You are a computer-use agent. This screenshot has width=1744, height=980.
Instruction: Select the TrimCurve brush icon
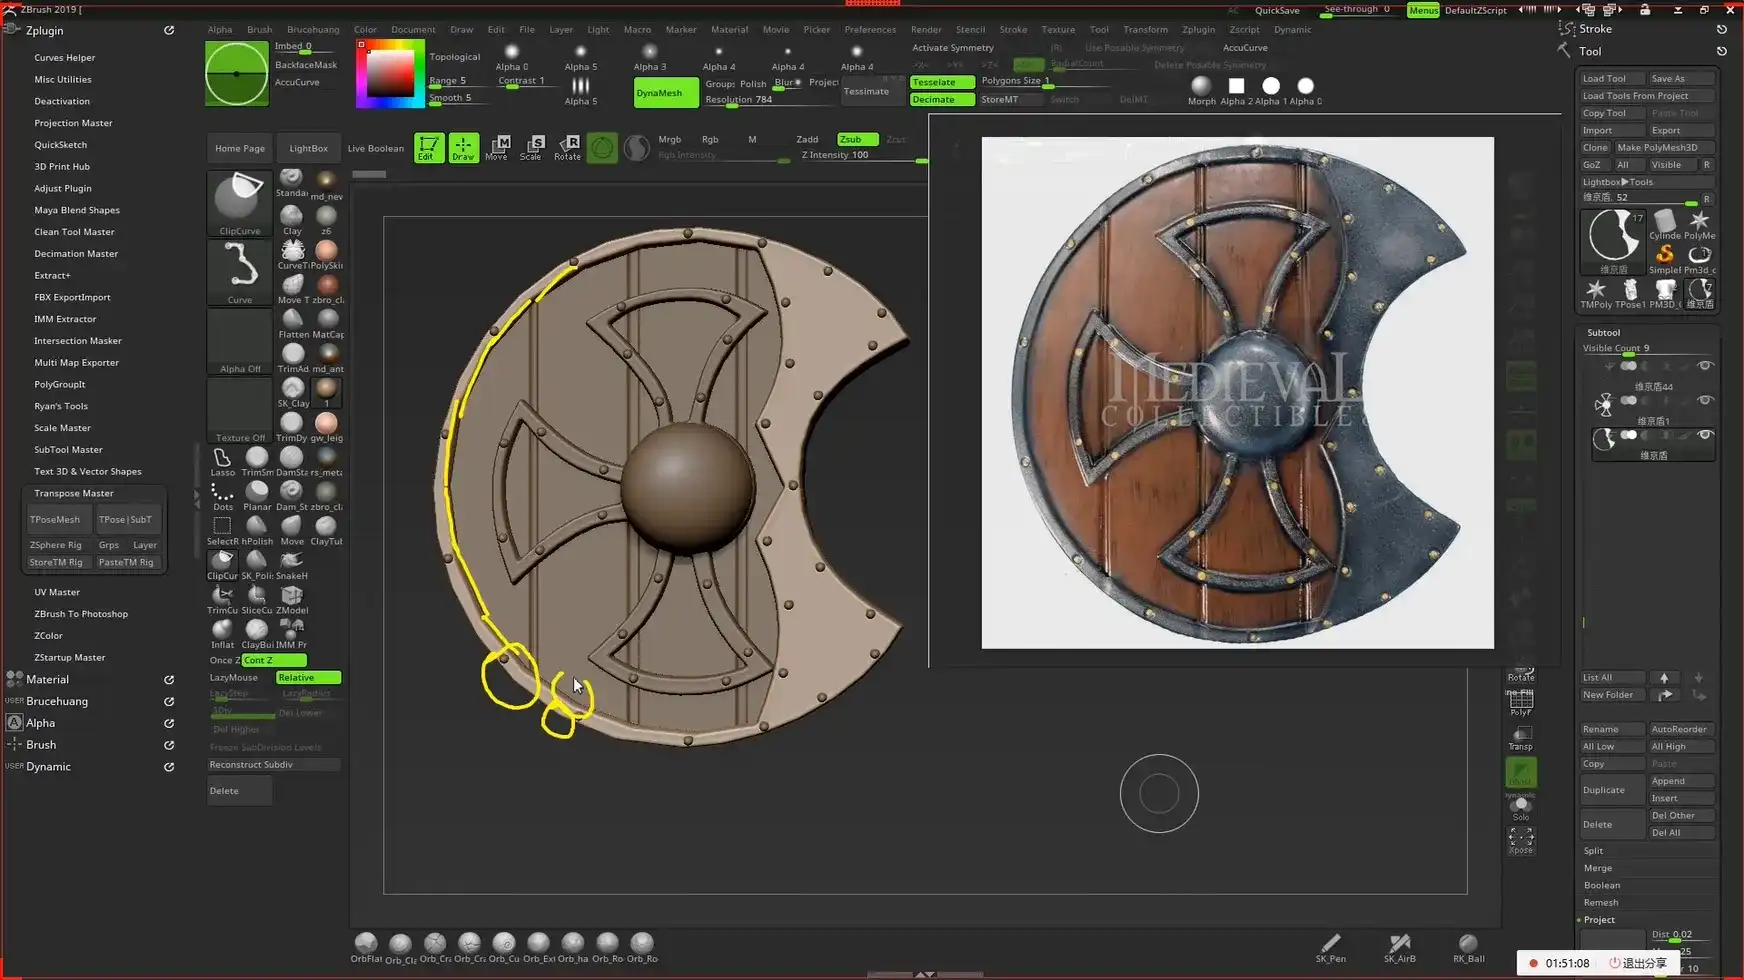222,597
